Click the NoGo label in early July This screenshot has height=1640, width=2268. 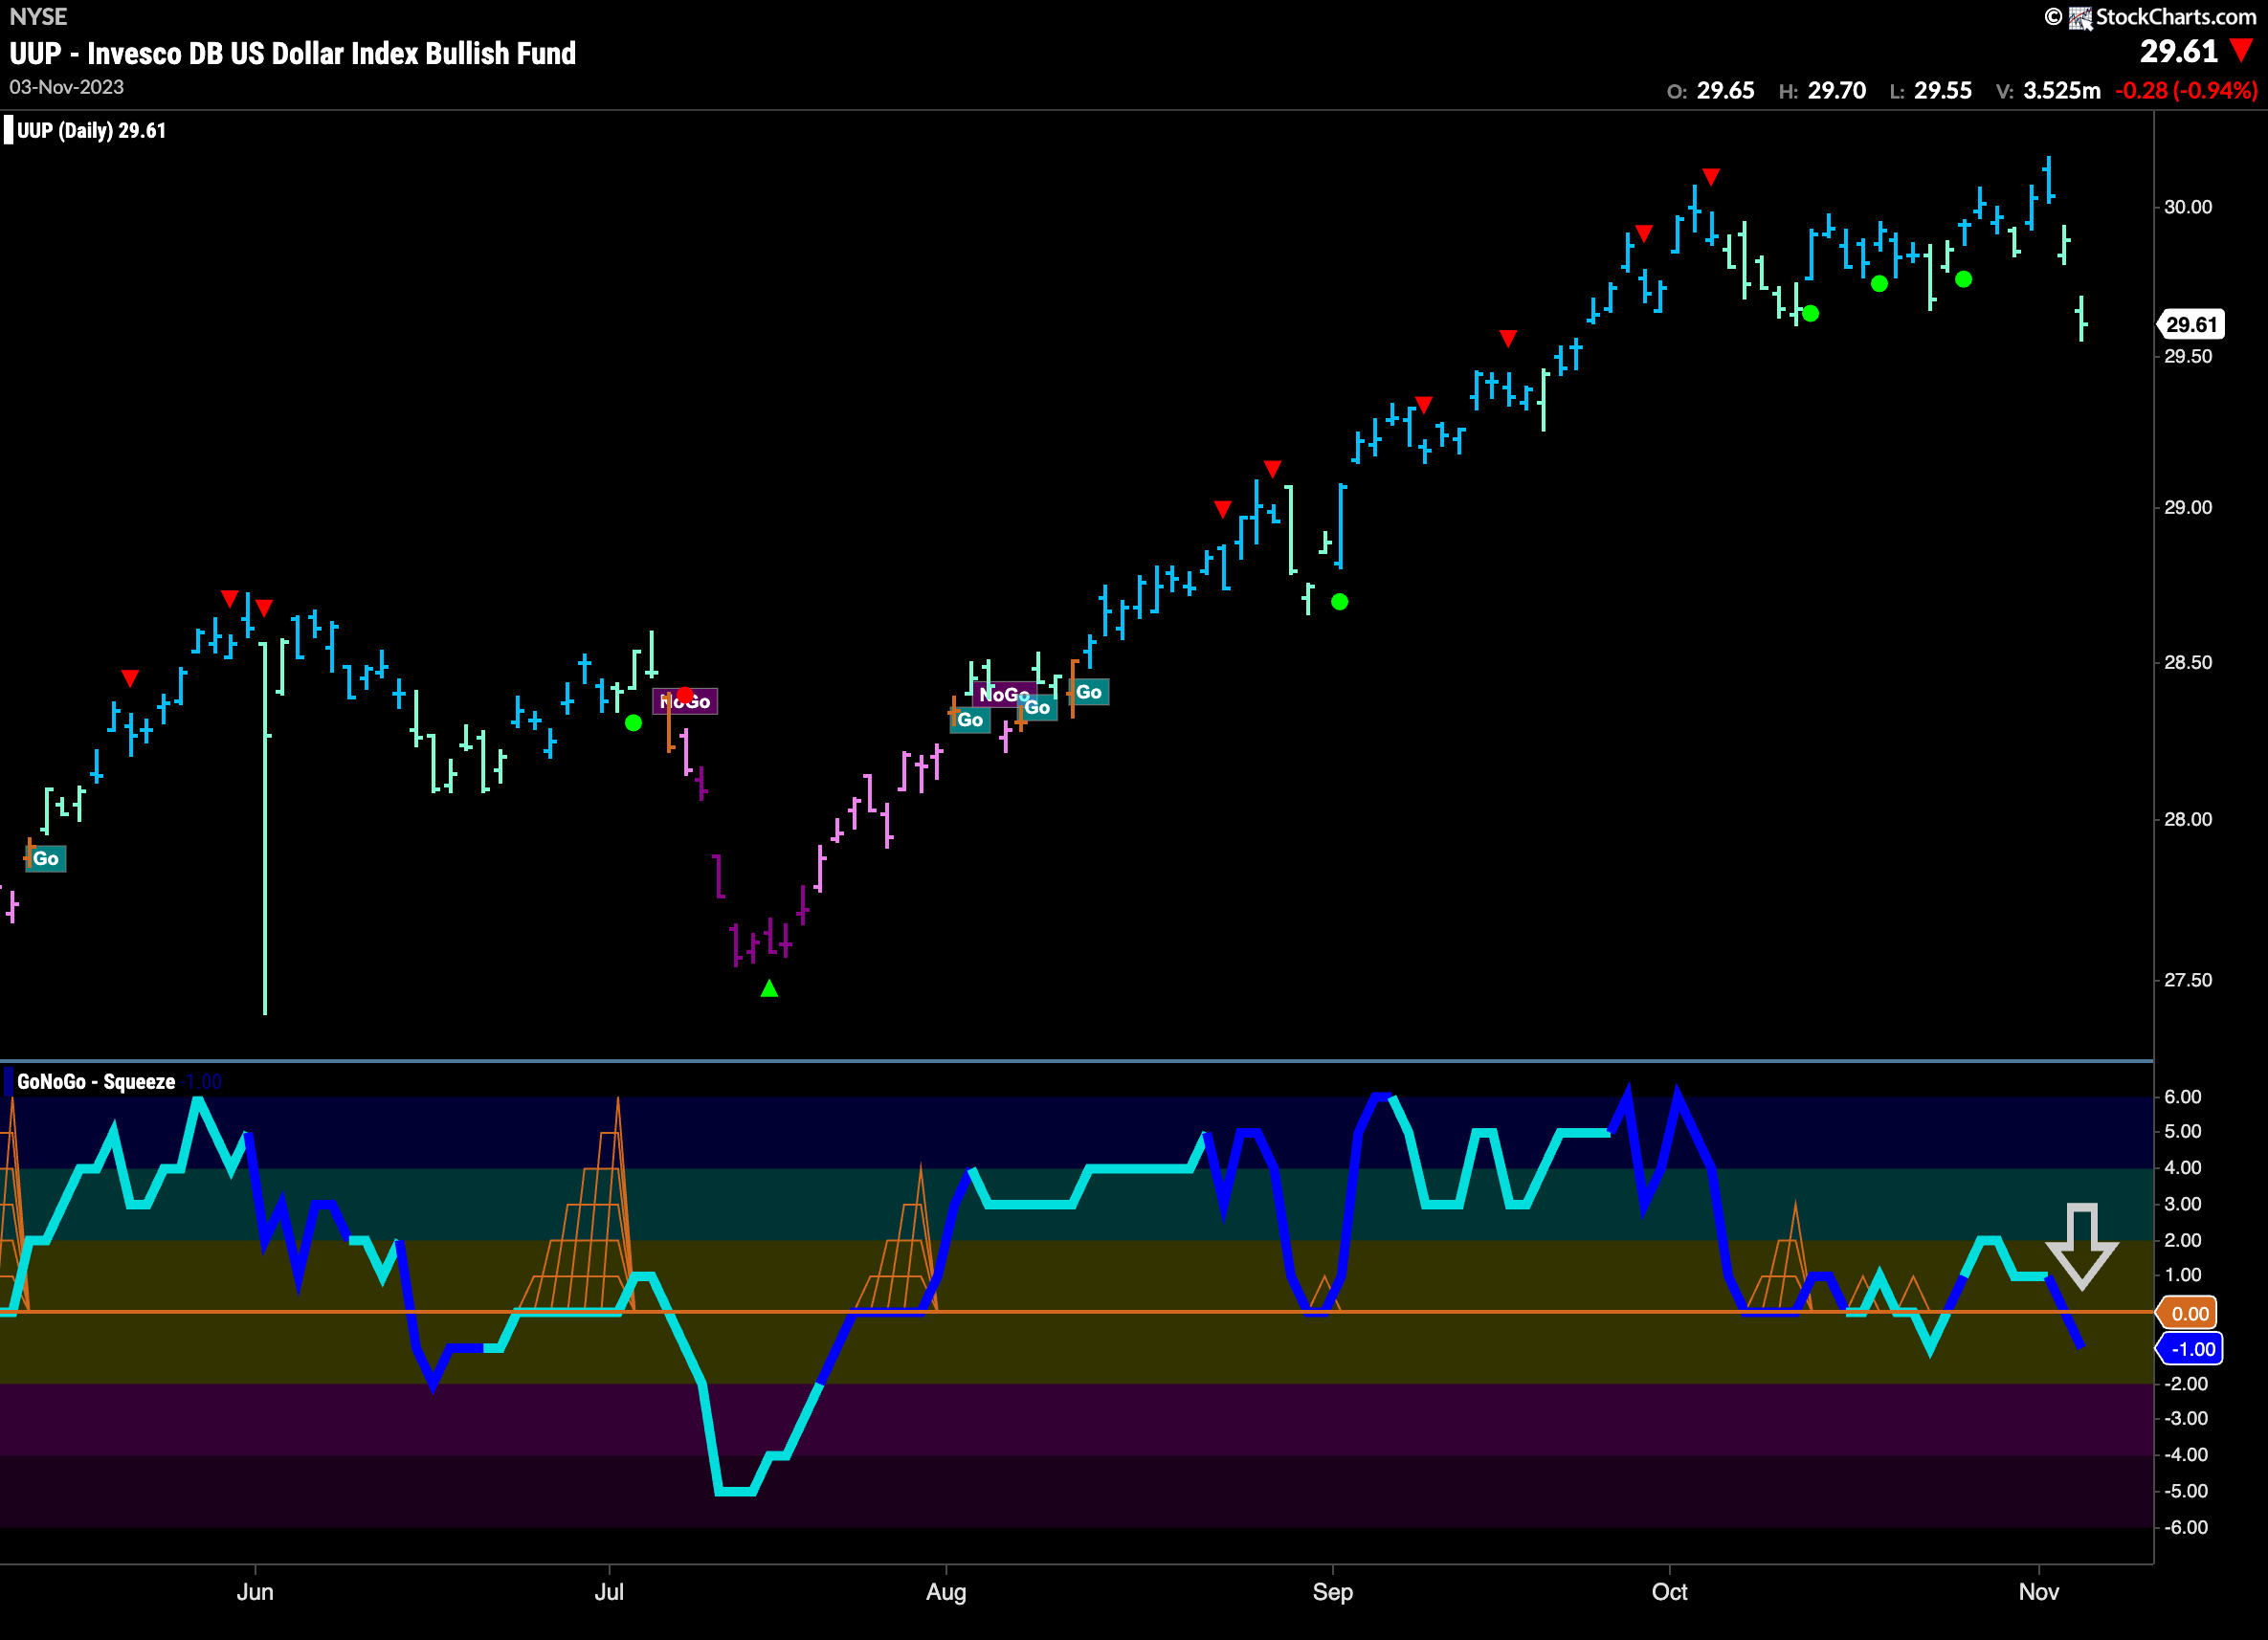coord(685,702)
